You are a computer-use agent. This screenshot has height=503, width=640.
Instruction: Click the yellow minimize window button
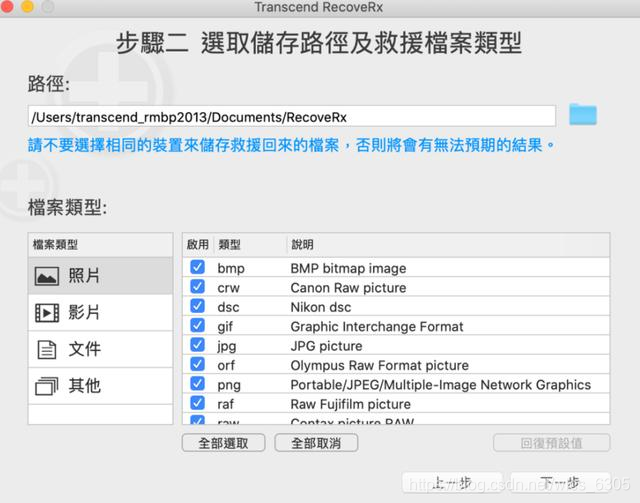pos(27,6)
